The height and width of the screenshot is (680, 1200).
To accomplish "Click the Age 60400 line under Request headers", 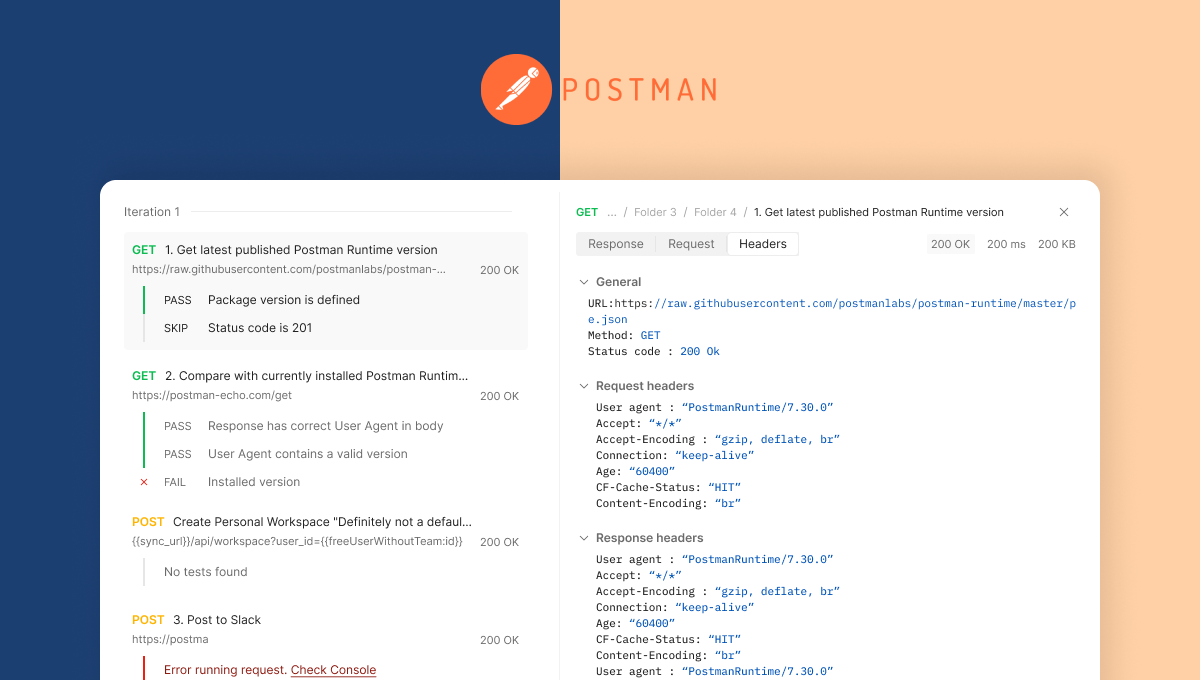I will click(636, 472).
